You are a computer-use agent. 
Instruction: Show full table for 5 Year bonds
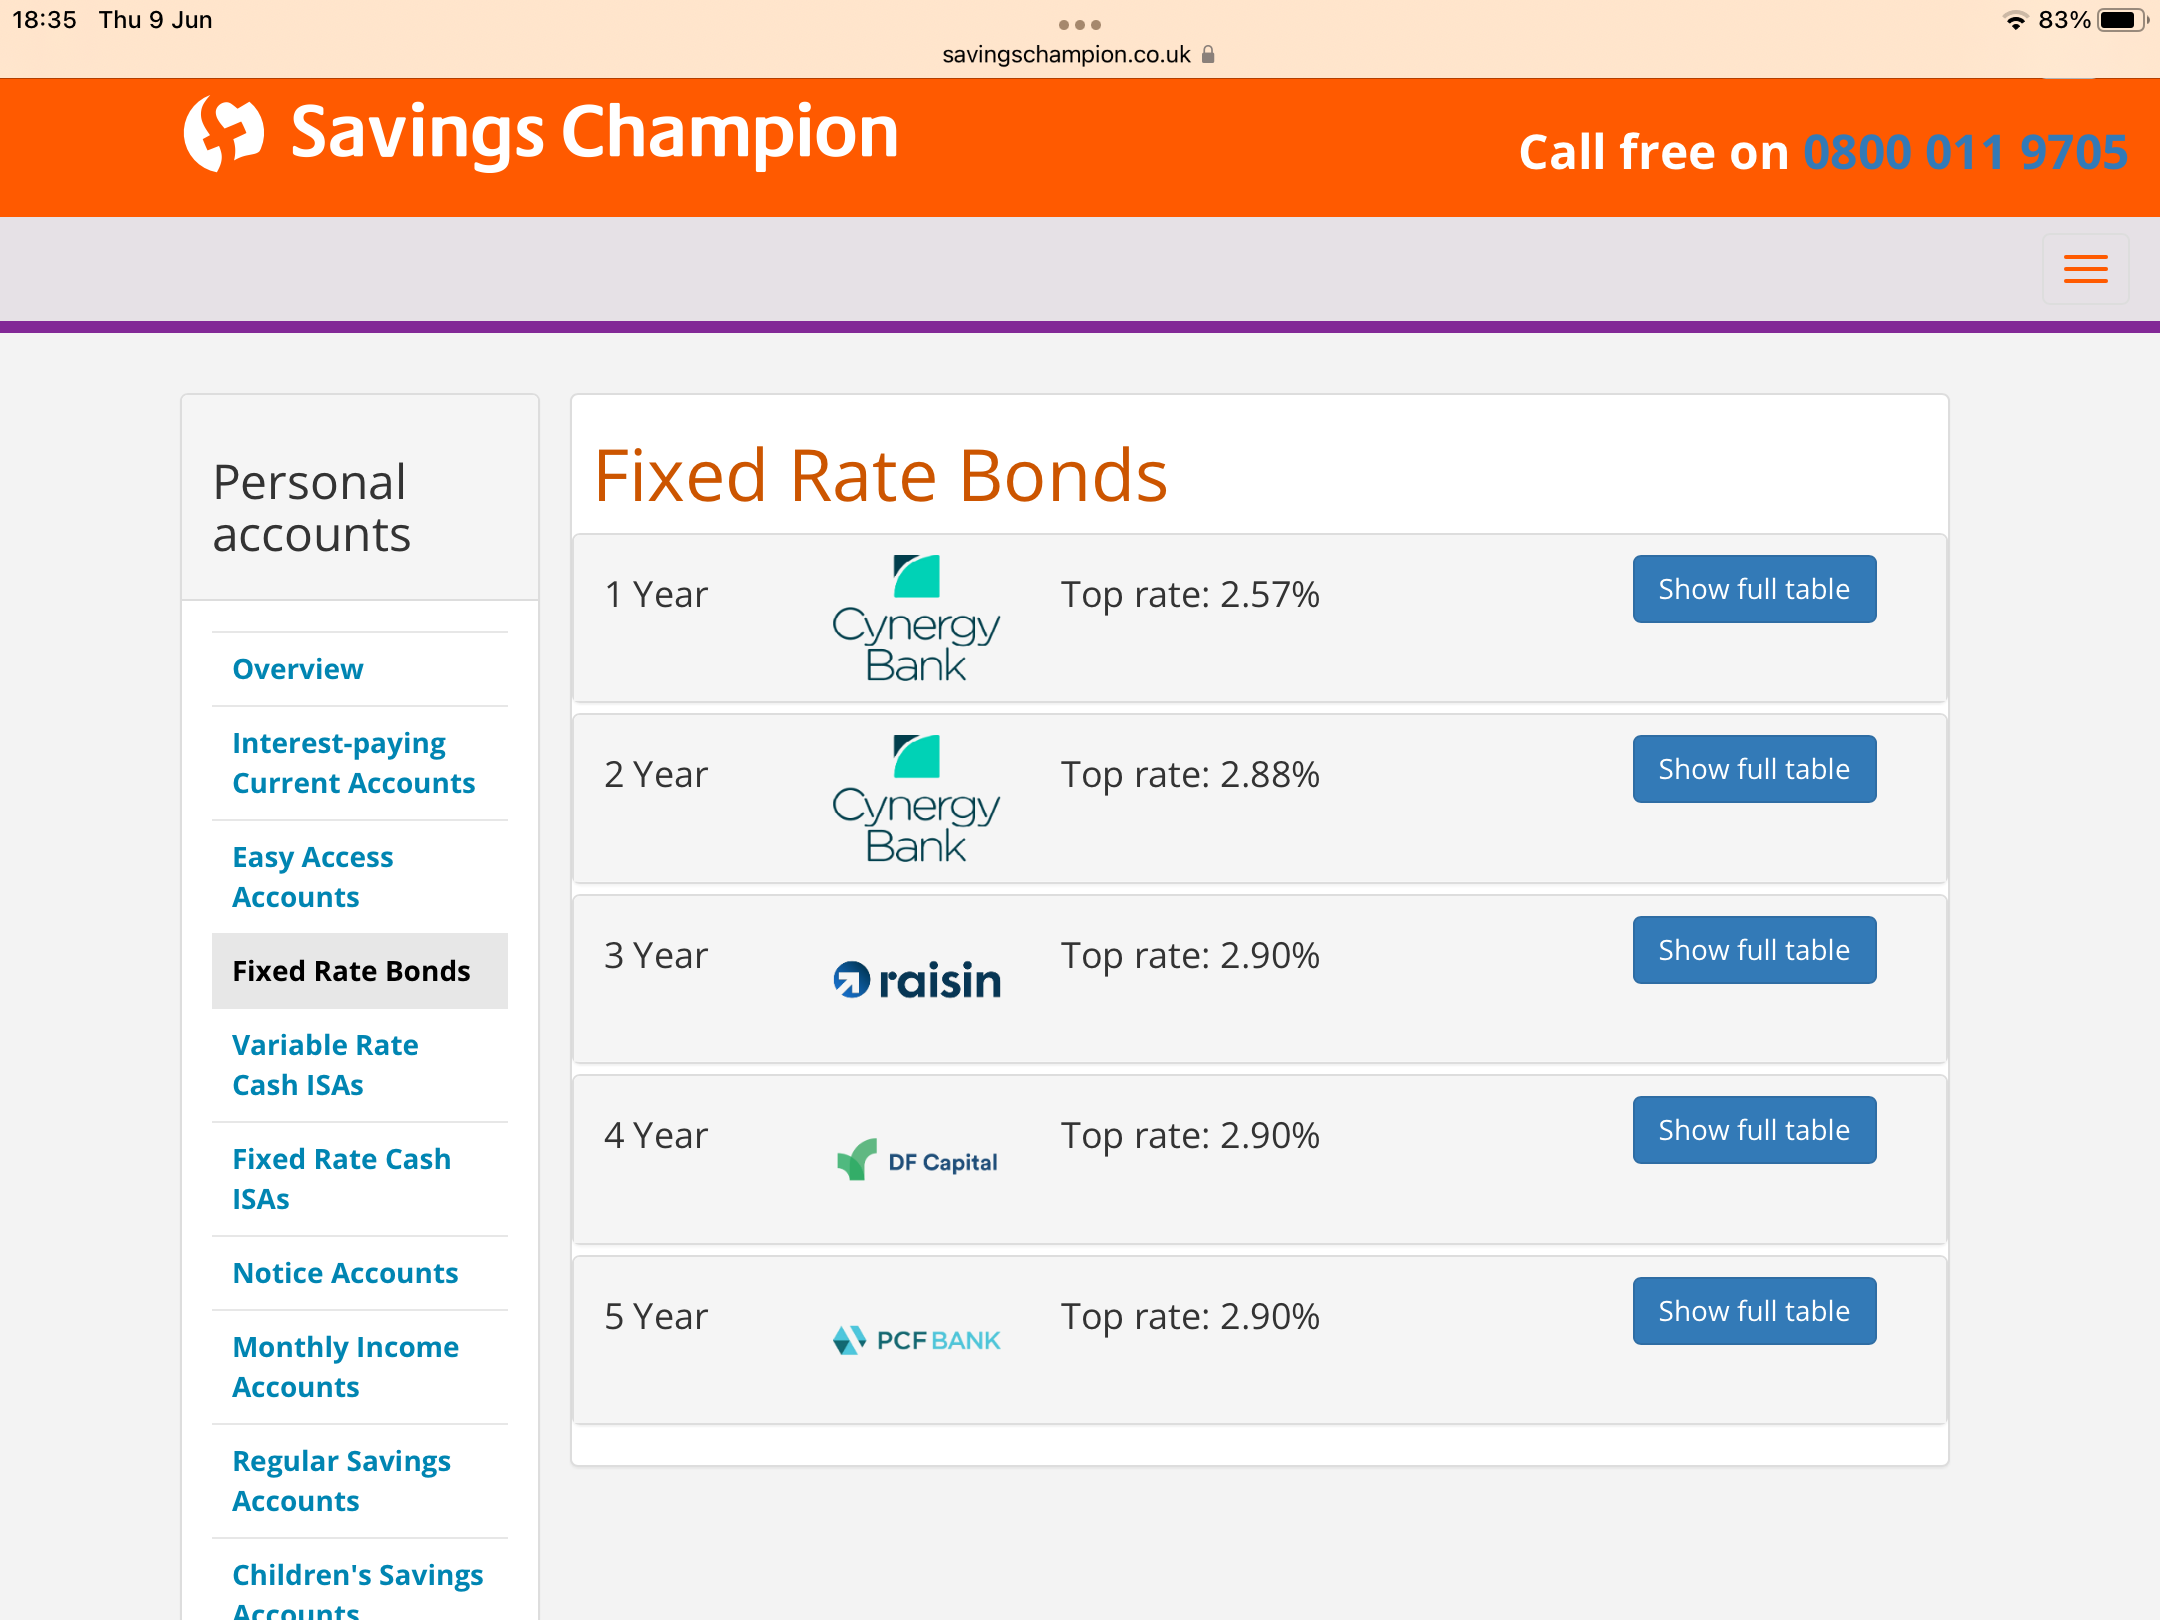click(1754, 1311)
